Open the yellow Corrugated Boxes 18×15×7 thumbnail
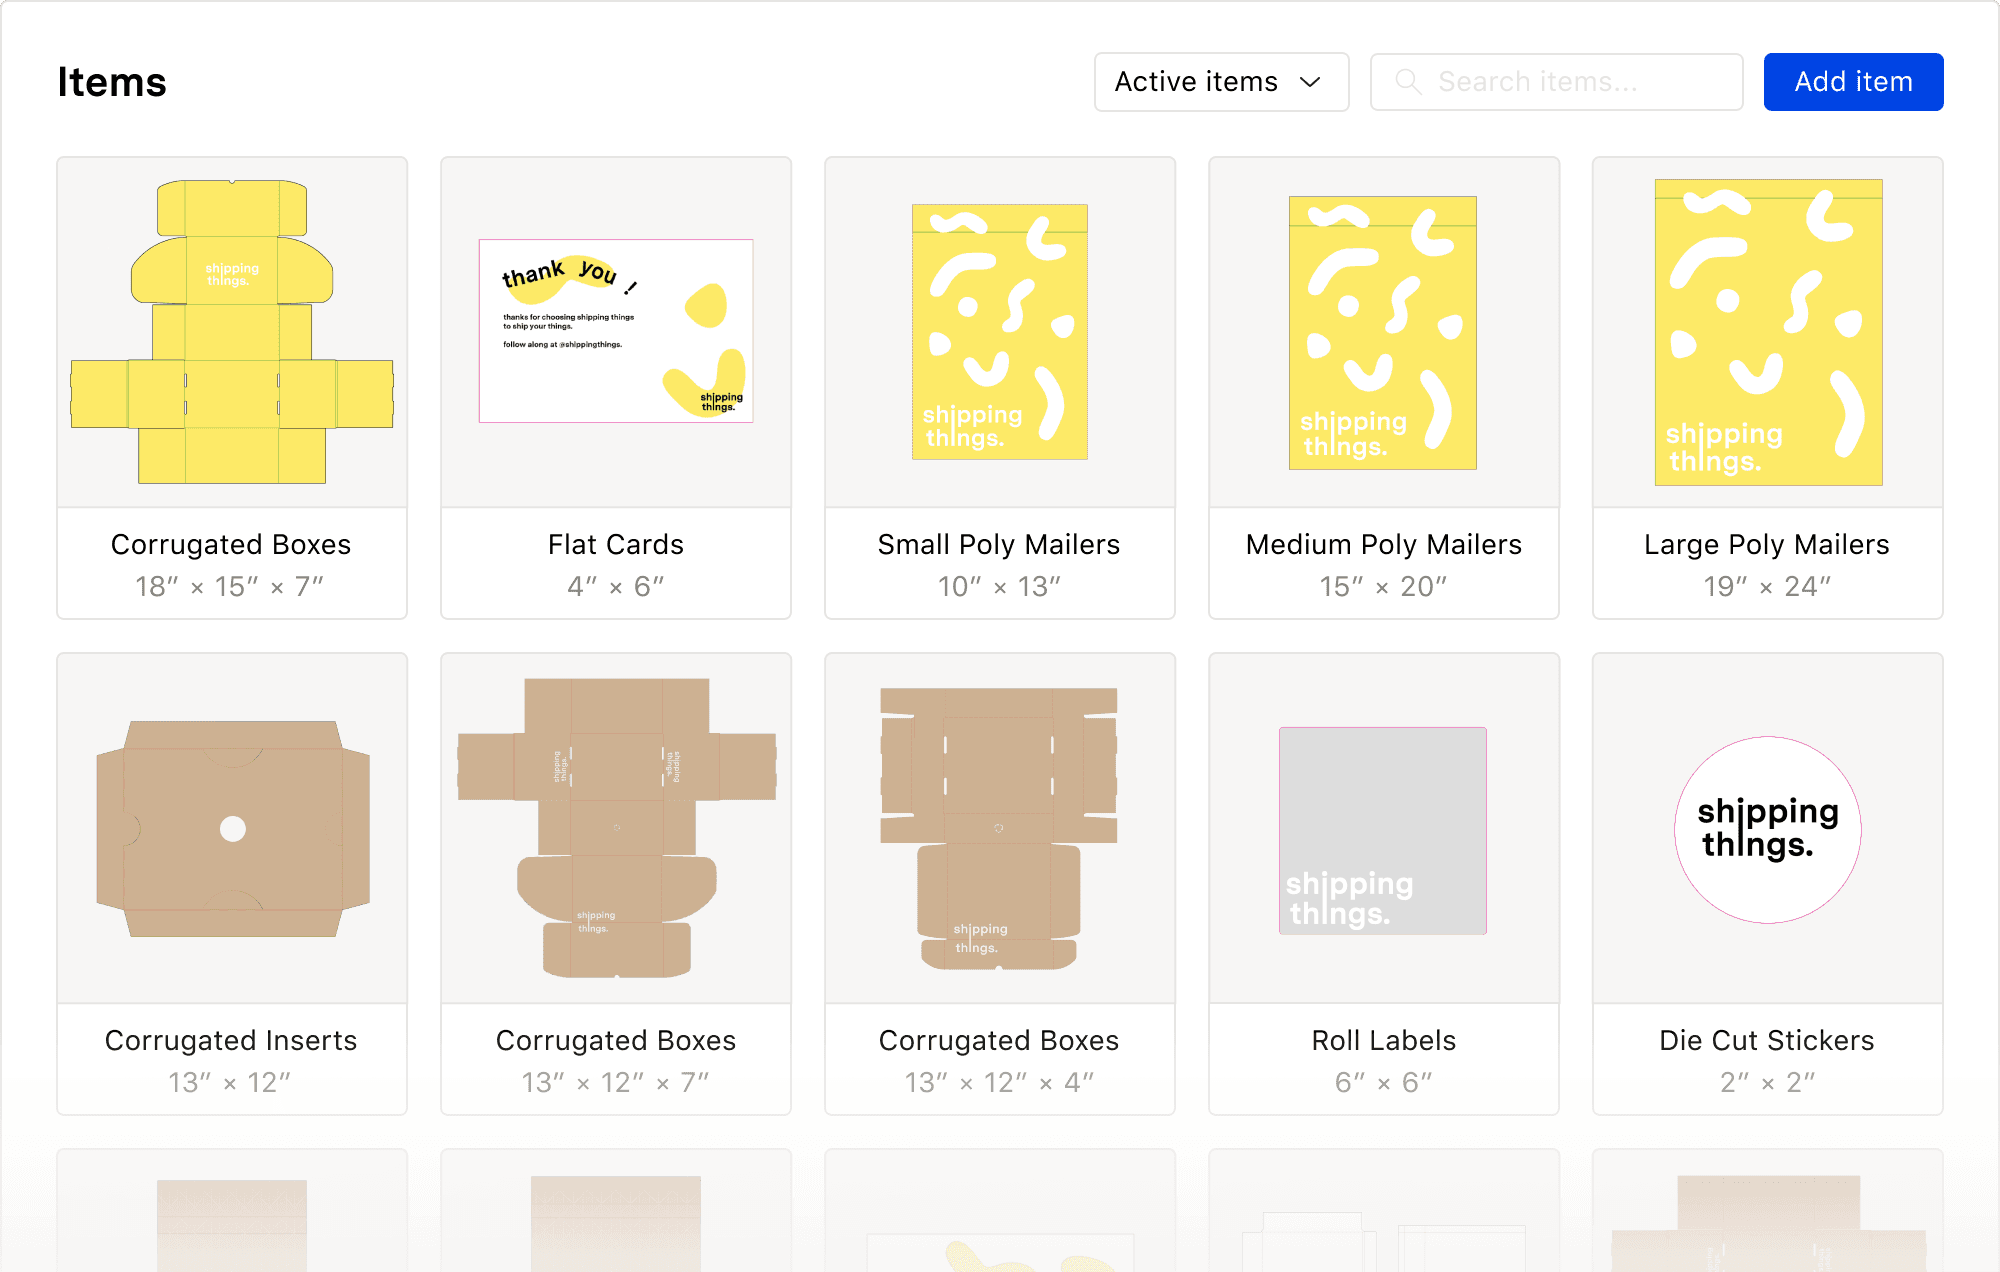The height and width of the screenshot is (1272, 2000). coord(232,332)
